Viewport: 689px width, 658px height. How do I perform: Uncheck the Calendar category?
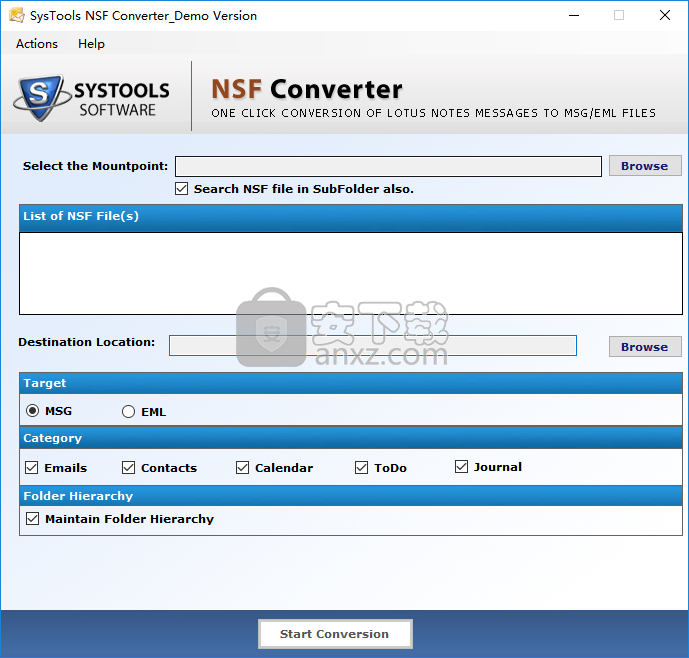tap(242, 468)
